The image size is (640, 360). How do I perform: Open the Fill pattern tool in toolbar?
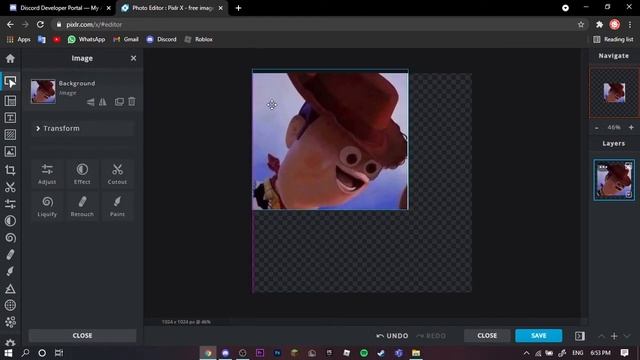(10, 135)
